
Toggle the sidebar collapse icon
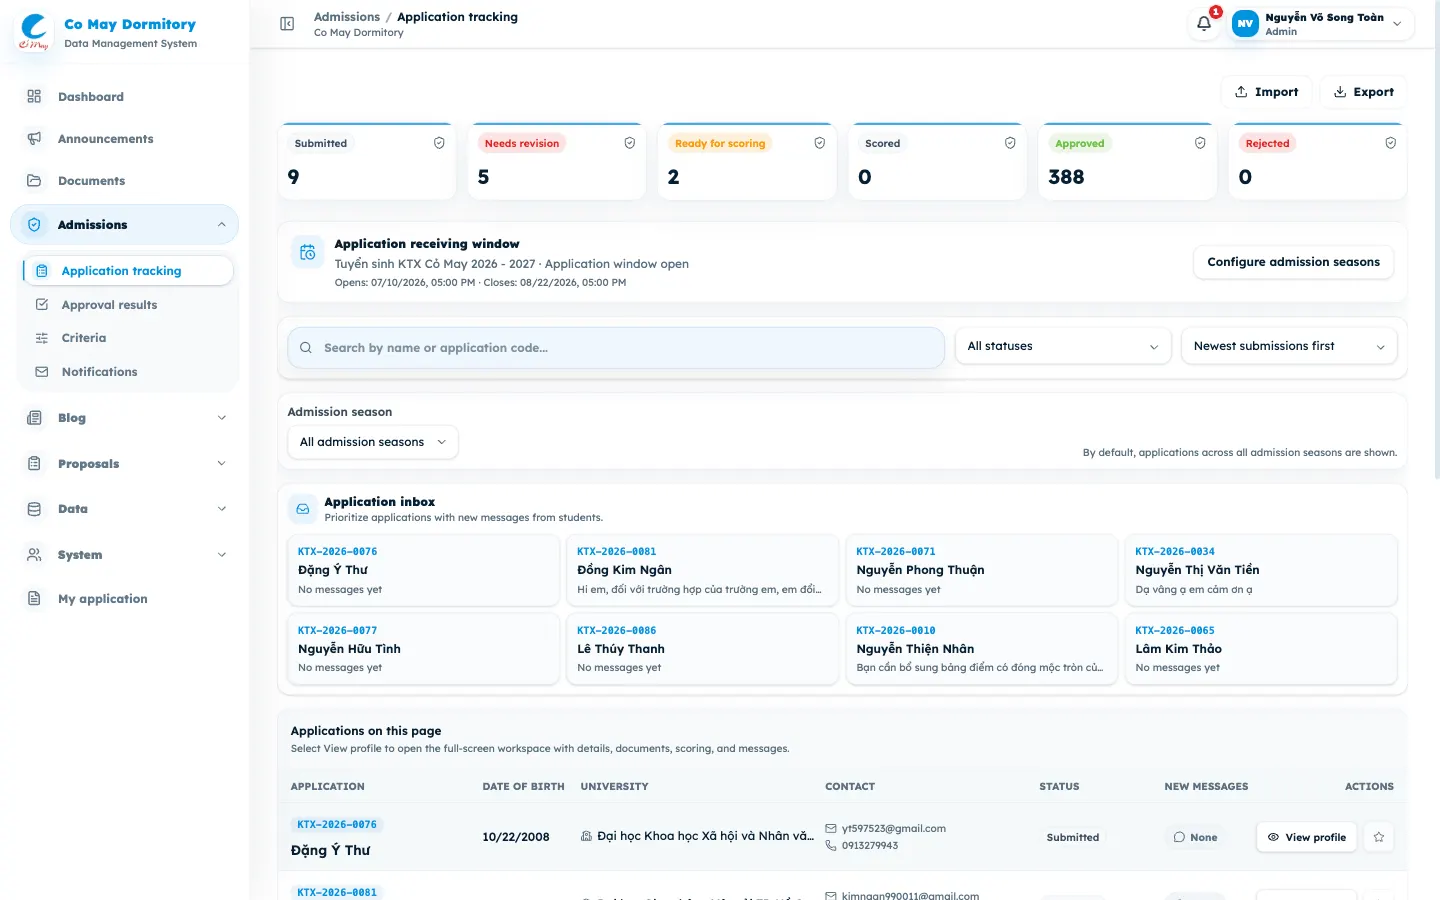287,24
